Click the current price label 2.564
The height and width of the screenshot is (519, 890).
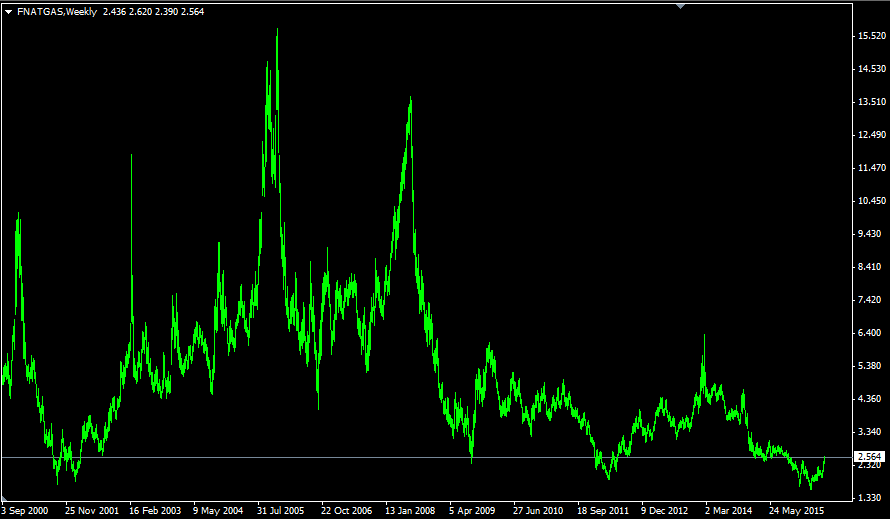(x=870, y=457)
